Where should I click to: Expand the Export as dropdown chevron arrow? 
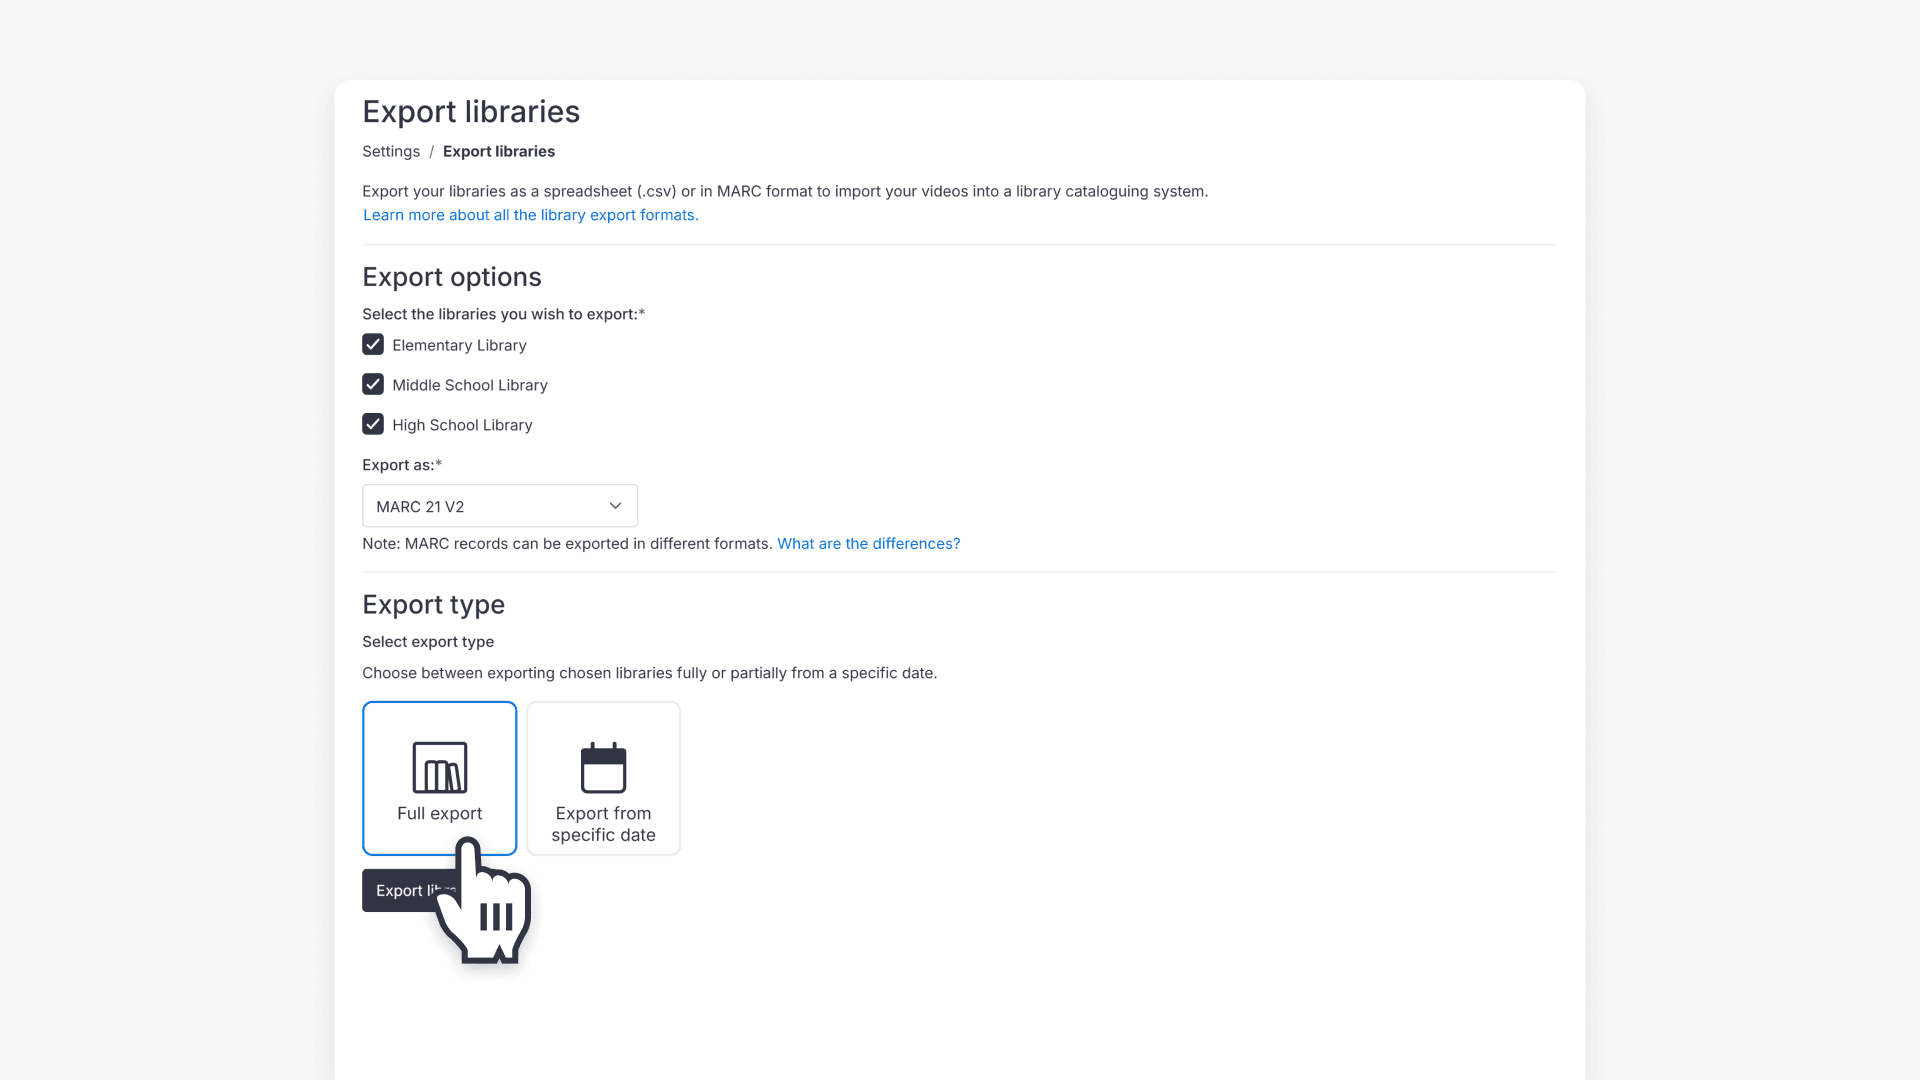(x=615, y=506)
